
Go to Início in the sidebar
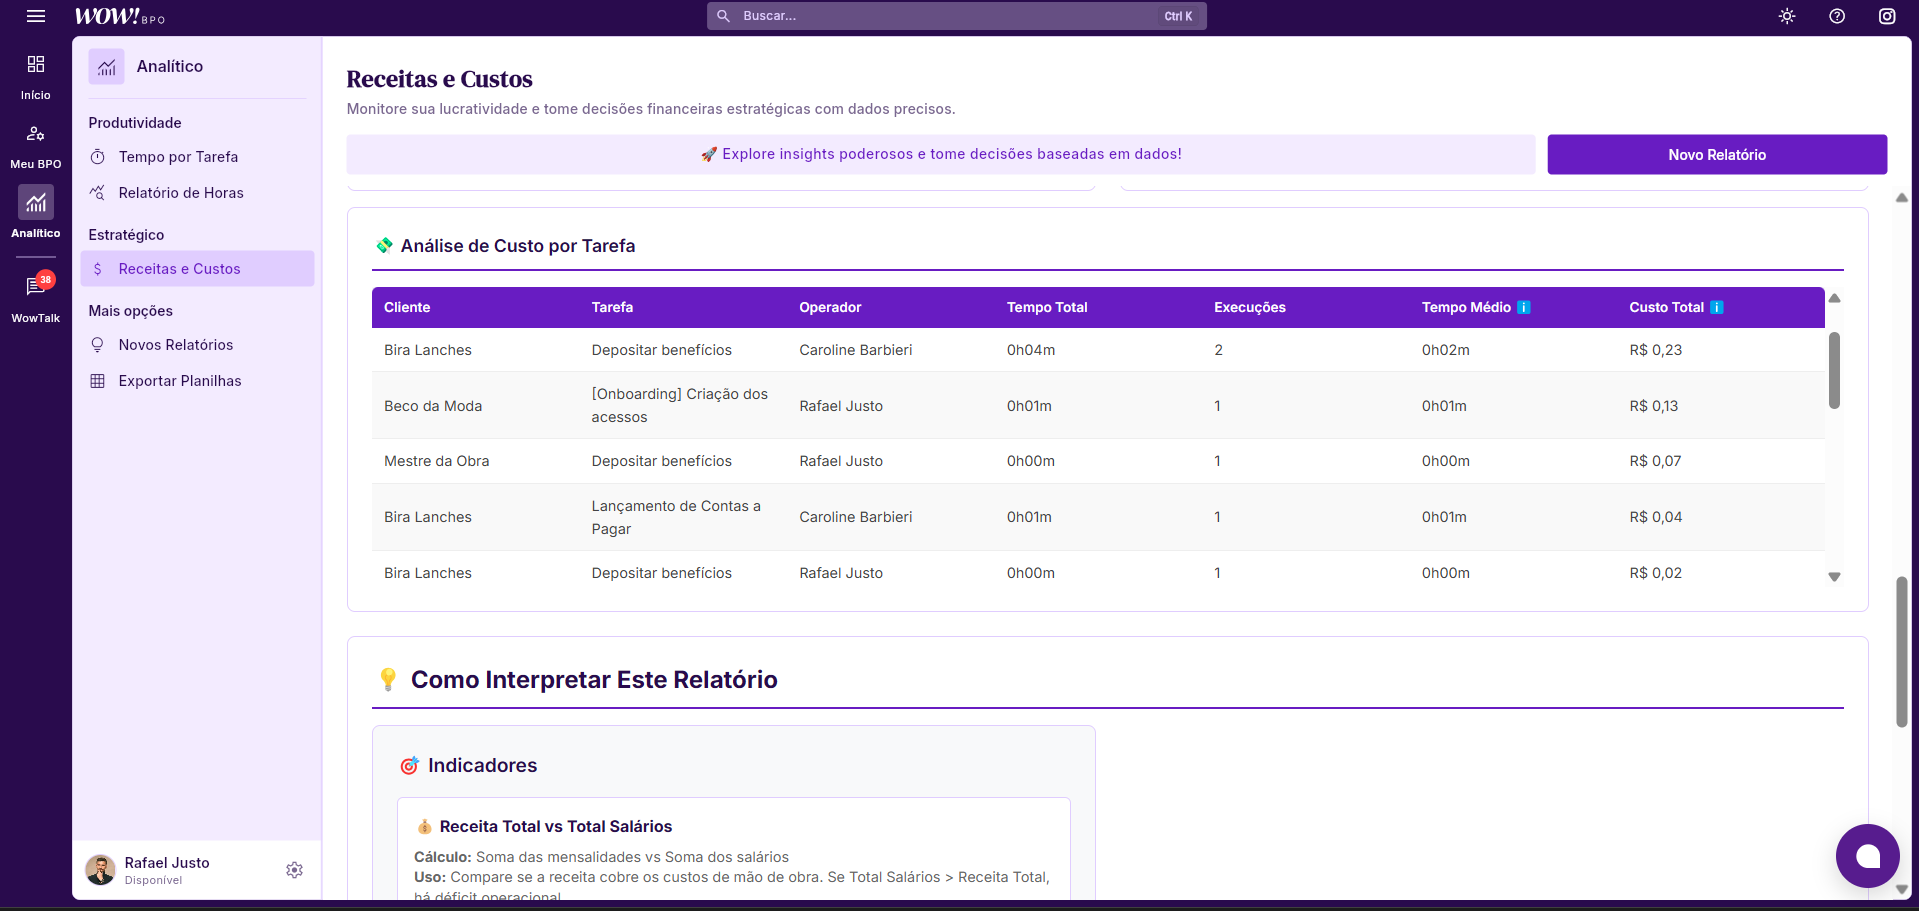coord(36,76)
